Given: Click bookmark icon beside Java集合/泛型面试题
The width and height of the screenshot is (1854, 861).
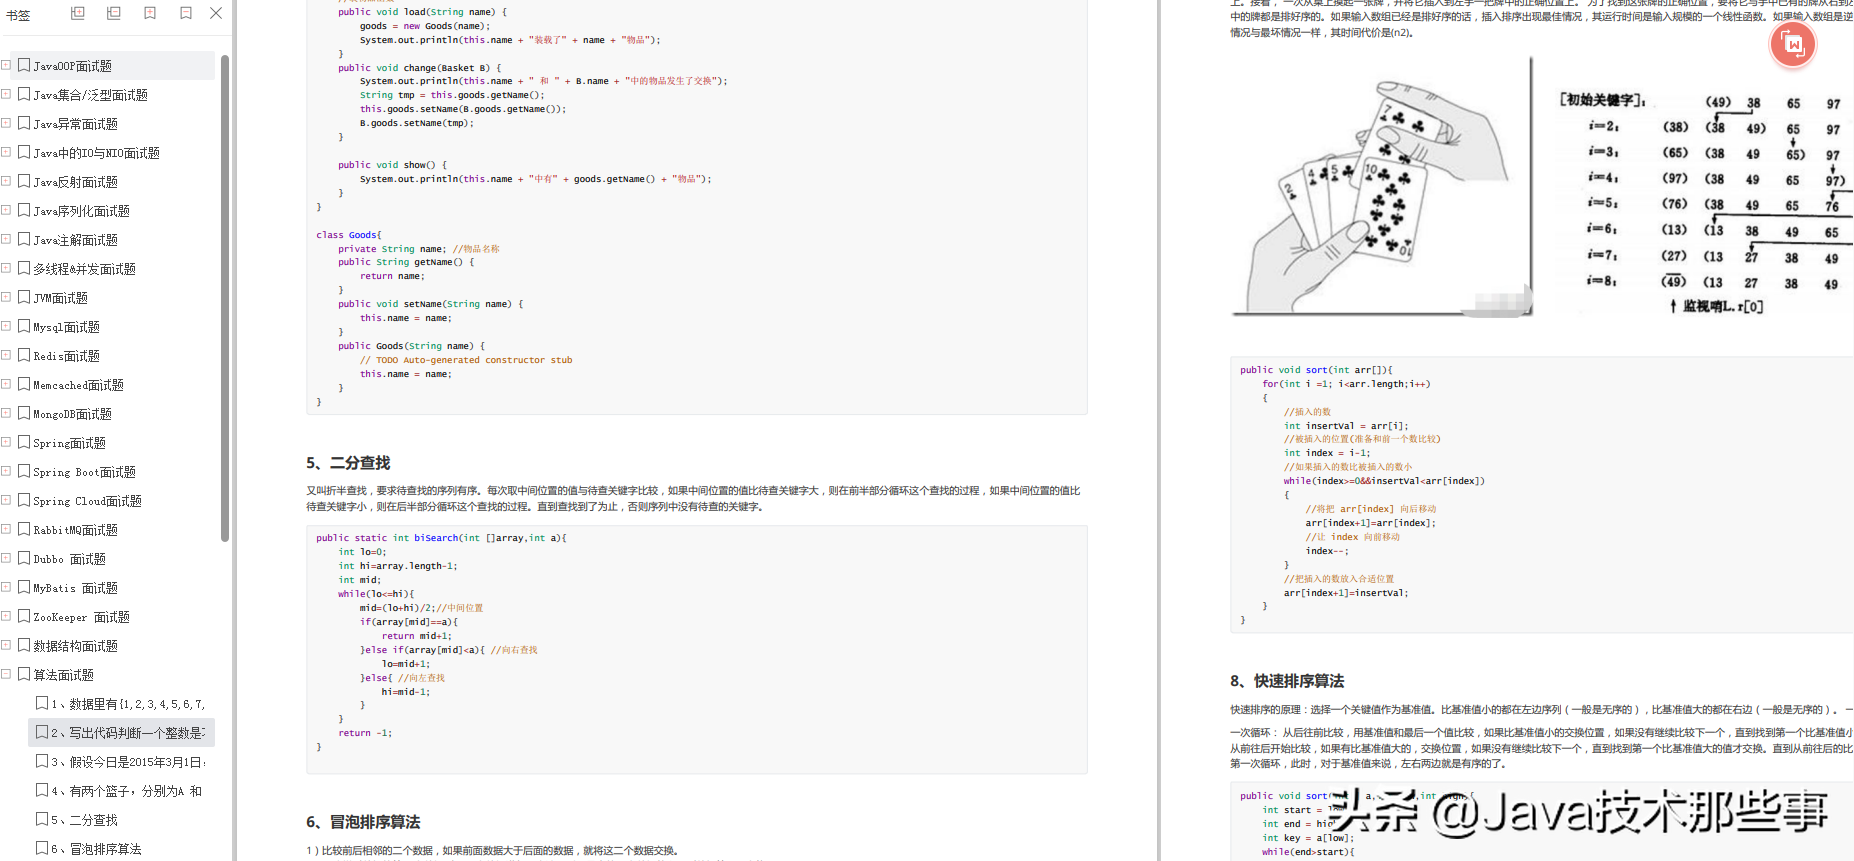Looking at the screenshot, I should (x=24, y=94).
